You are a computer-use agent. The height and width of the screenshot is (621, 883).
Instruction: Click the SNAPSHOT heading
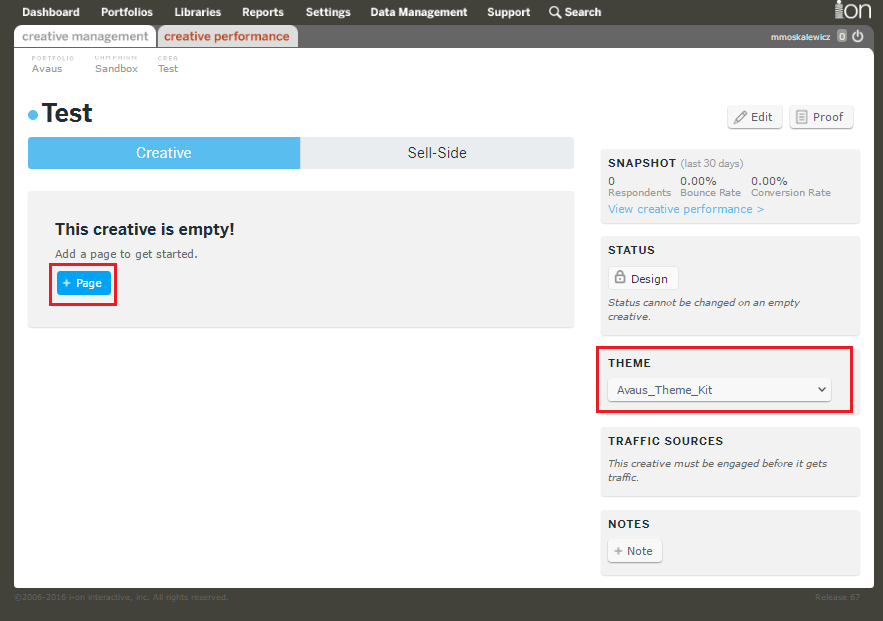[x=642, y=163]
